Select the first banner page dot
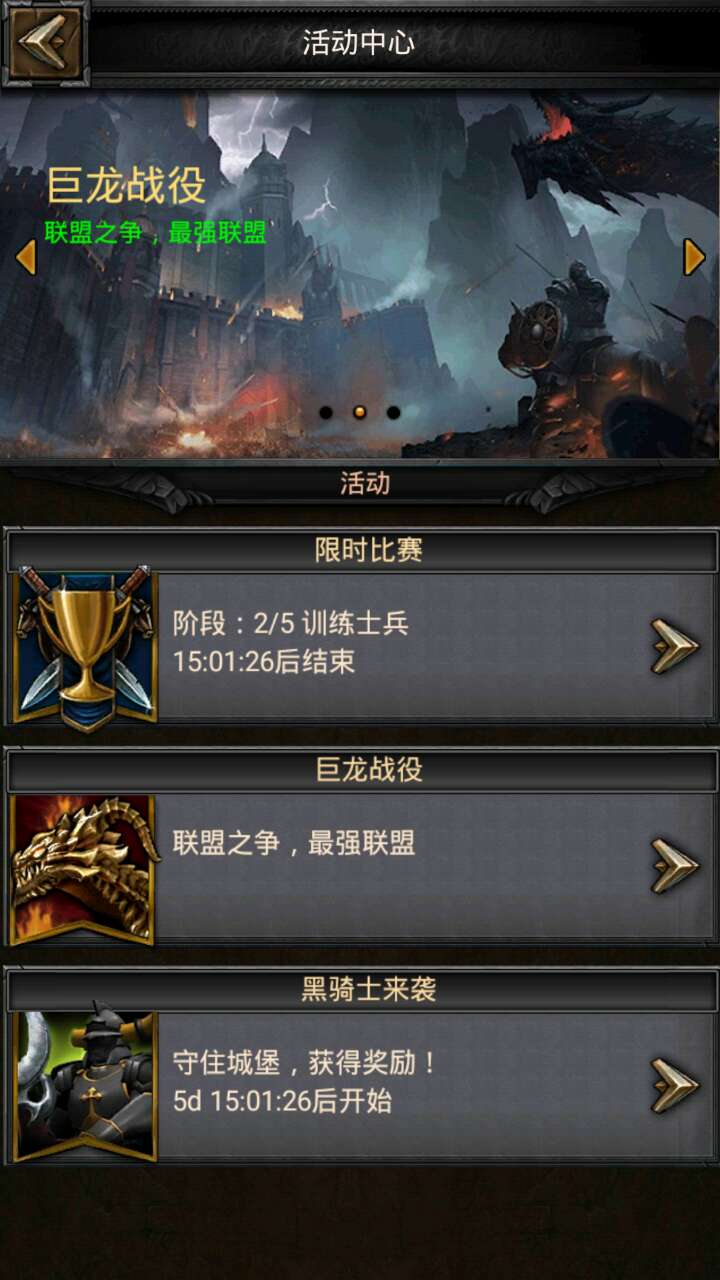The height and width of the screenshot is (1280, 720). 326,412
